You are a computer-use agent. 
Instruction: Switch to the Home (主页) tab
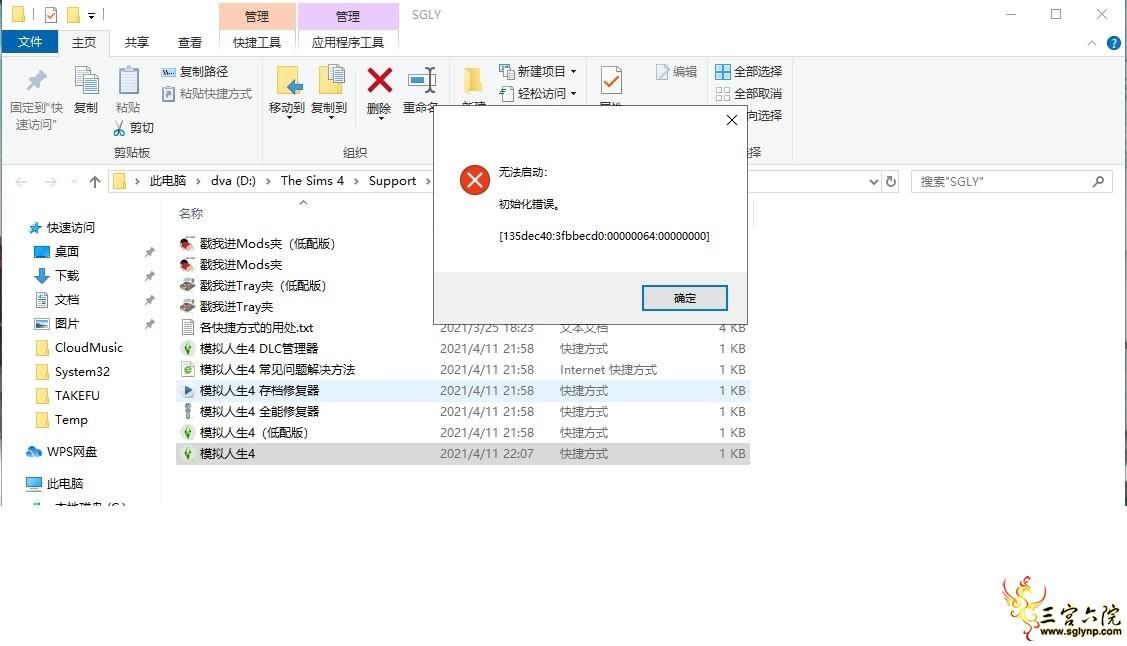click(x=84, y=42)
